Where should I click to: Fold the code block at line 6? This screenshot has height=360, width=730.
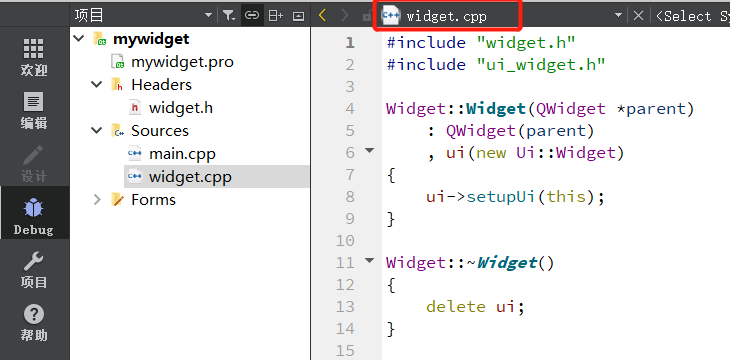pyautogui.click(x=370, y=150)
